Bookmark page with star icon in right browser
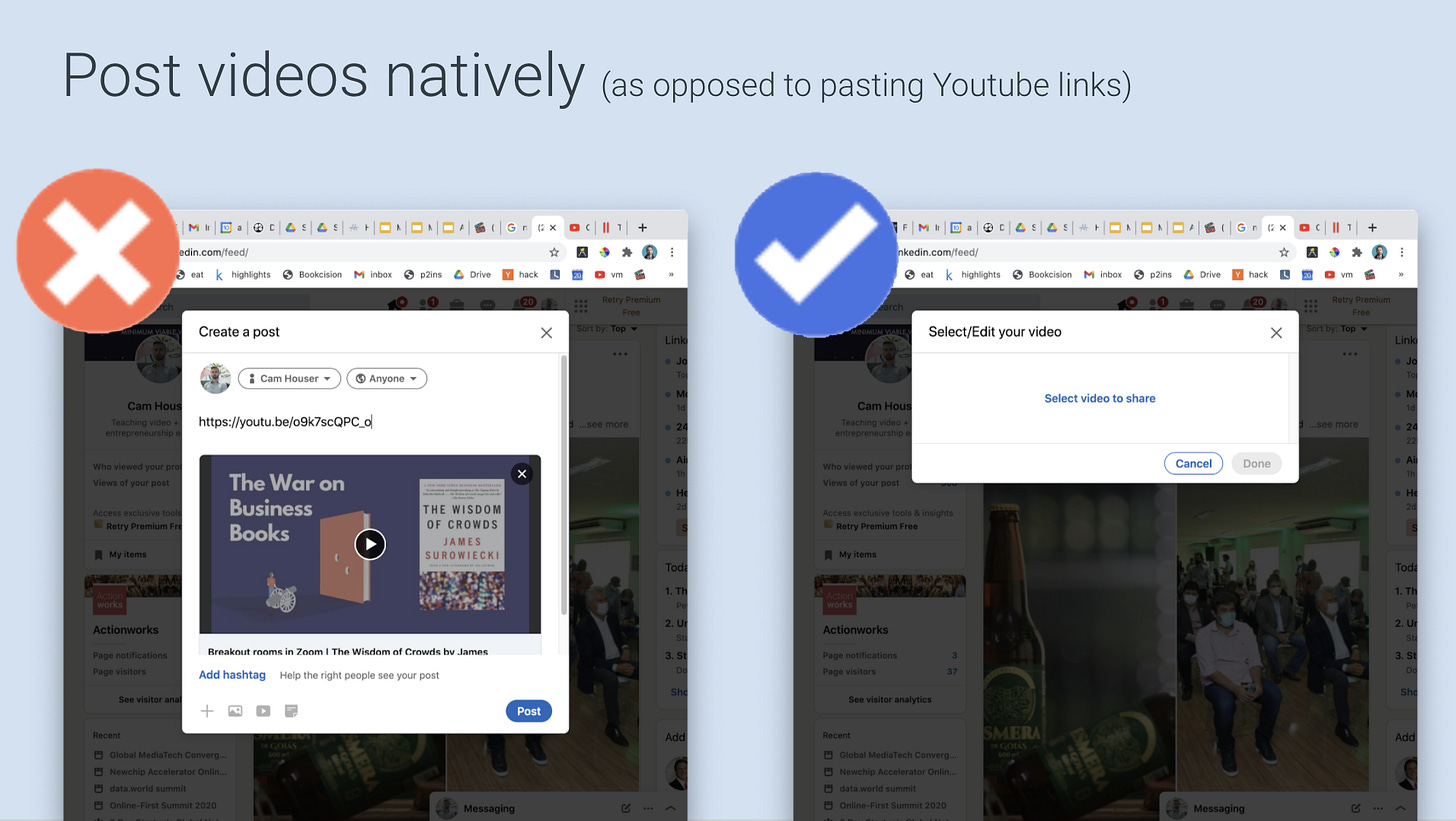Image resolution: width=1456 pixels, height=821 pixels. click(1284, 253)
